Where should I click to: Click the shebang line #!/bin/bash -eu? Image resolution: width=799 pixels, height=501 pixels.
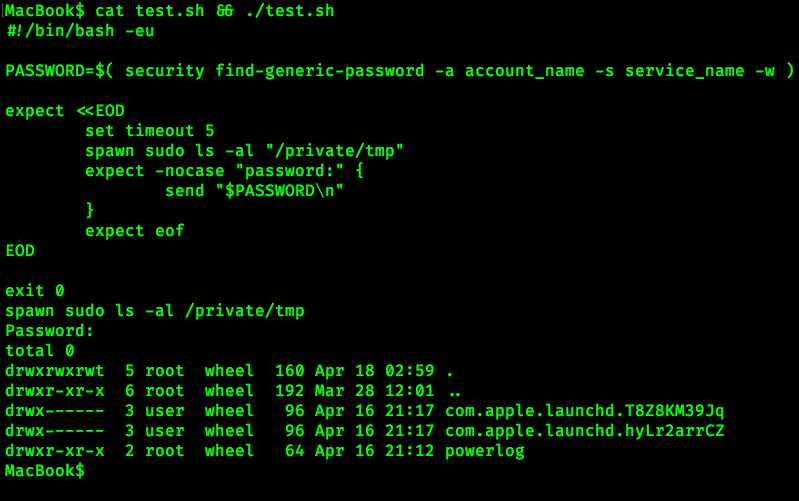click(x=80, y=30)
